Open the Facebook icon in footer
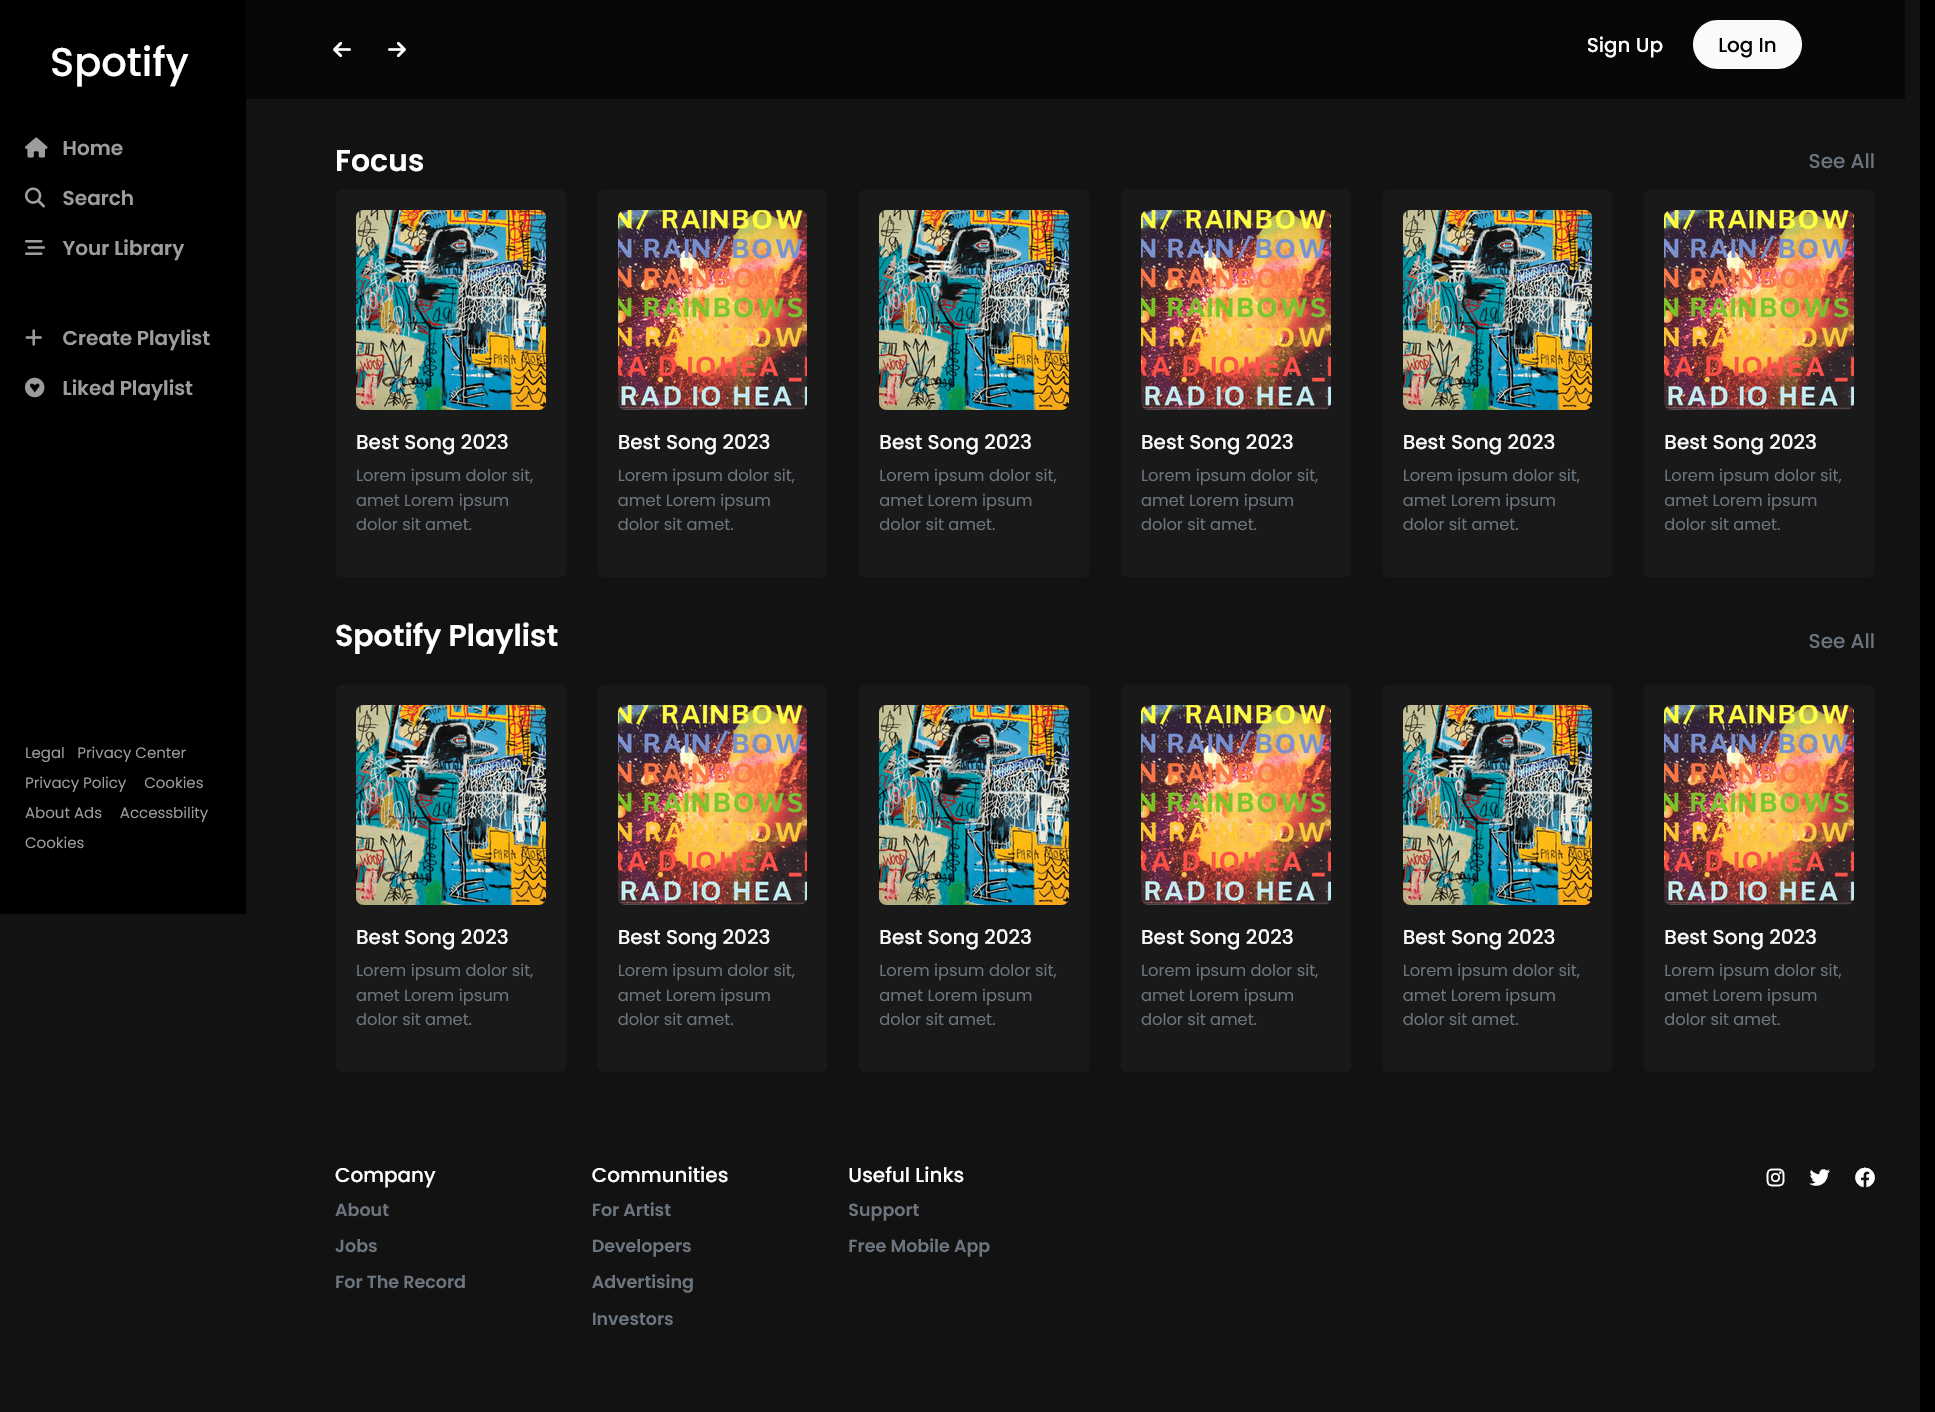Viewport: 1935px width, 1412px height. click(1864, 1177)
